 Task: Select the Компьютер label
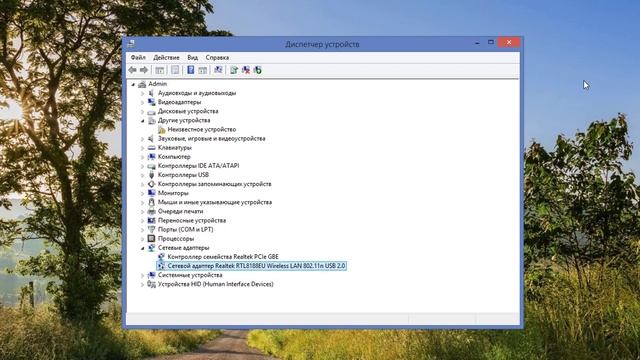click(x=174, y=157)
